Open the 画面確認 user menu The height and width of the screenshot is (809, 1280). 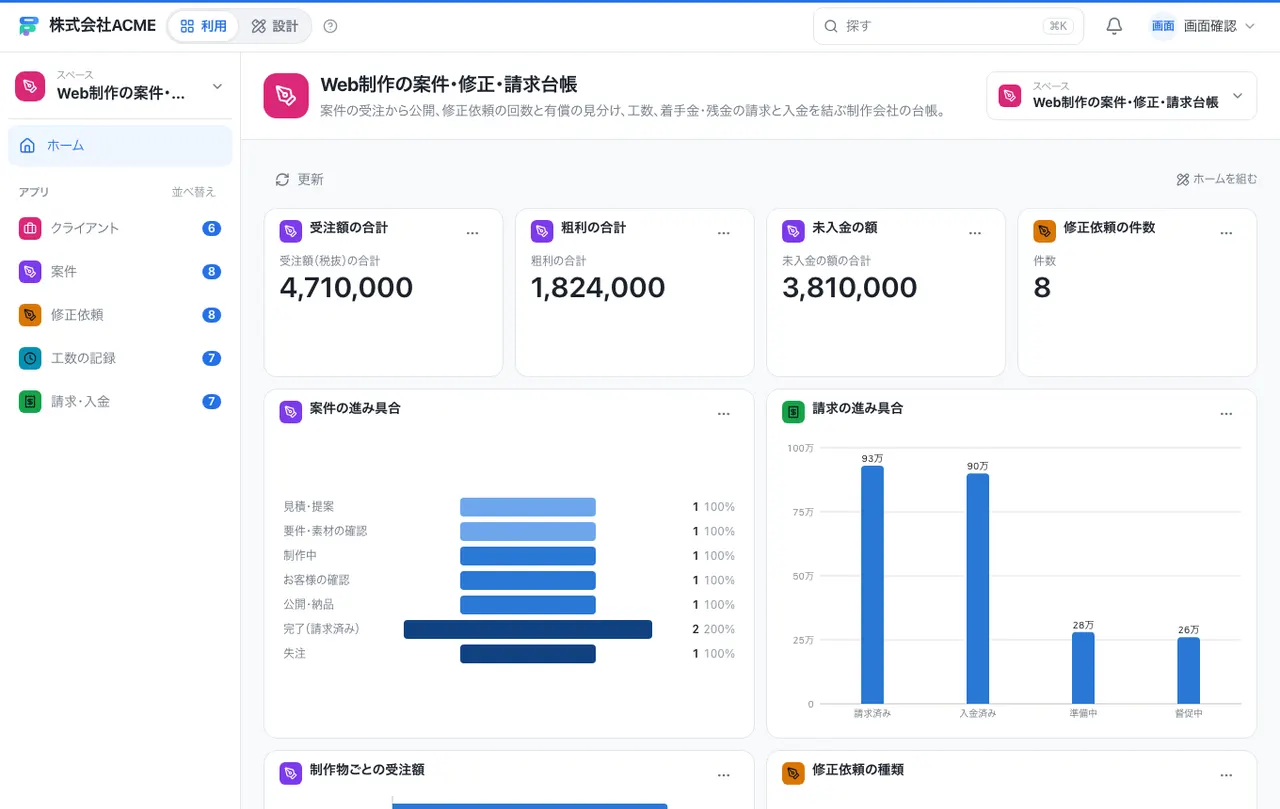pos(1202,26)
